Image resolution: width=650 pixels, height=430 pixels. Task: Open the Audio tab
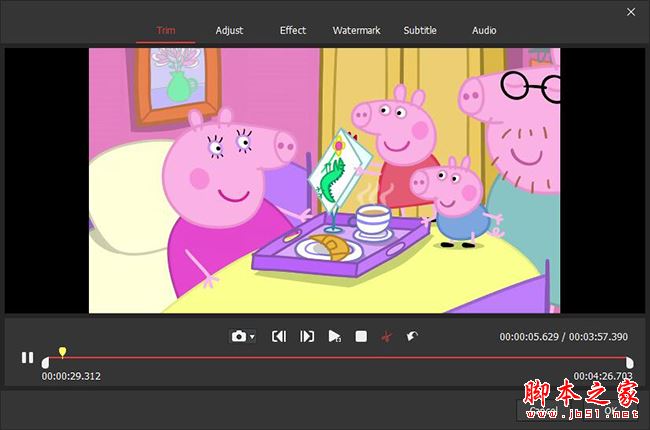click(484, 30)
